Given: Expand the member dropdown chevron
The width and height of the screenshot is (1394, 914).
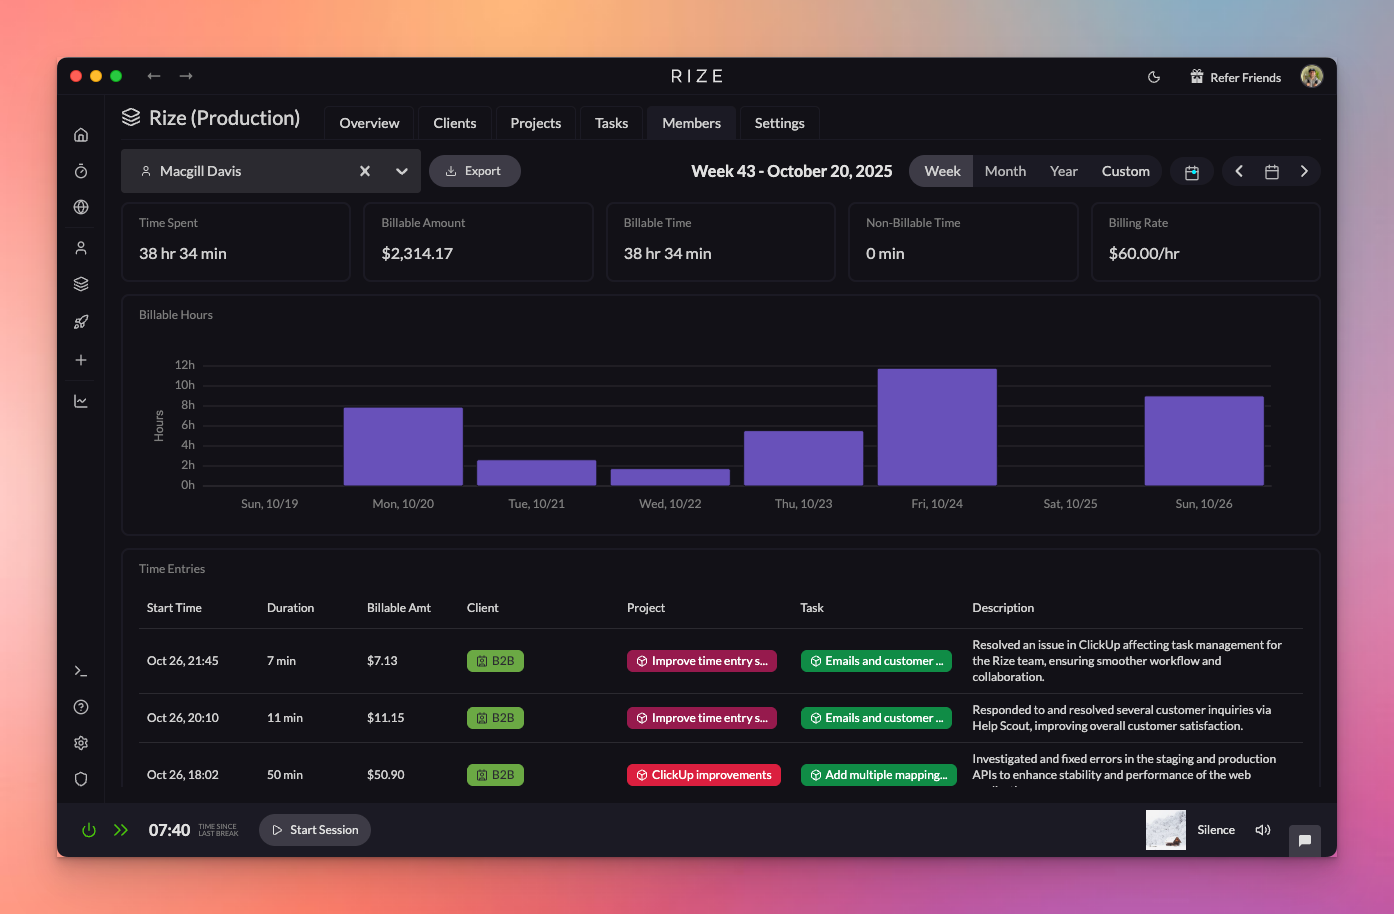Looking at the screenshot, I should pyautogui.click(x=402, y=171).
